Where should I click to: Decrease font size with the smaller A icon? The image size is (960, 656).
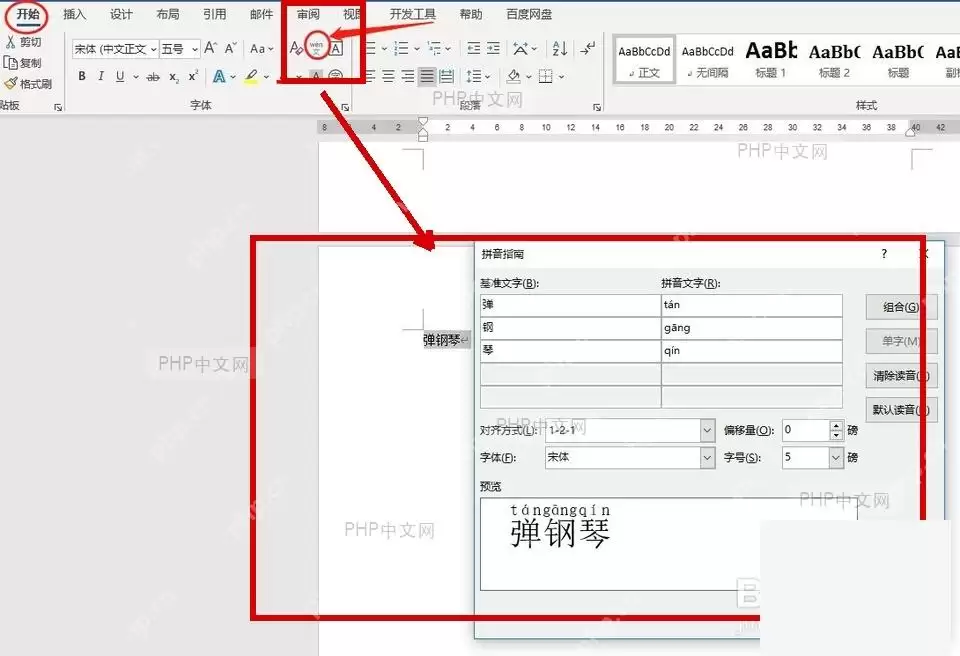click(231, 48)
